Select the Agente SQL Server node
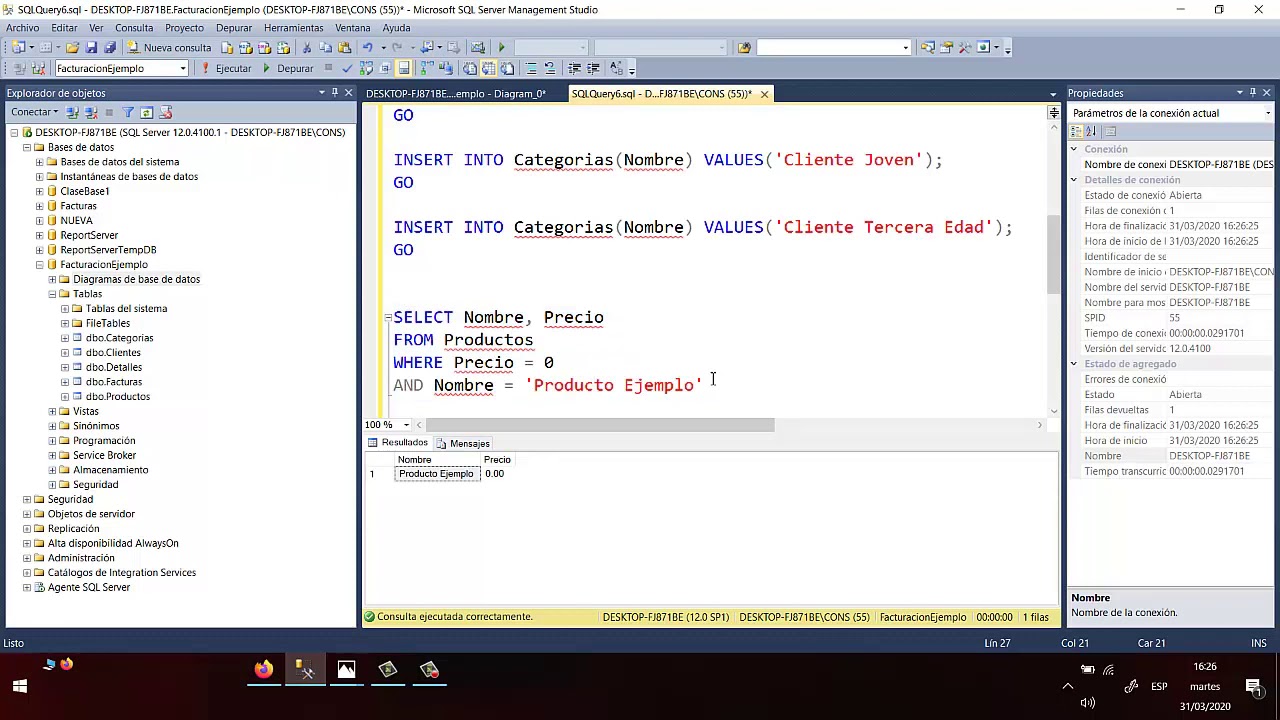The image size is (1280, 720). [x=89, y=587]
